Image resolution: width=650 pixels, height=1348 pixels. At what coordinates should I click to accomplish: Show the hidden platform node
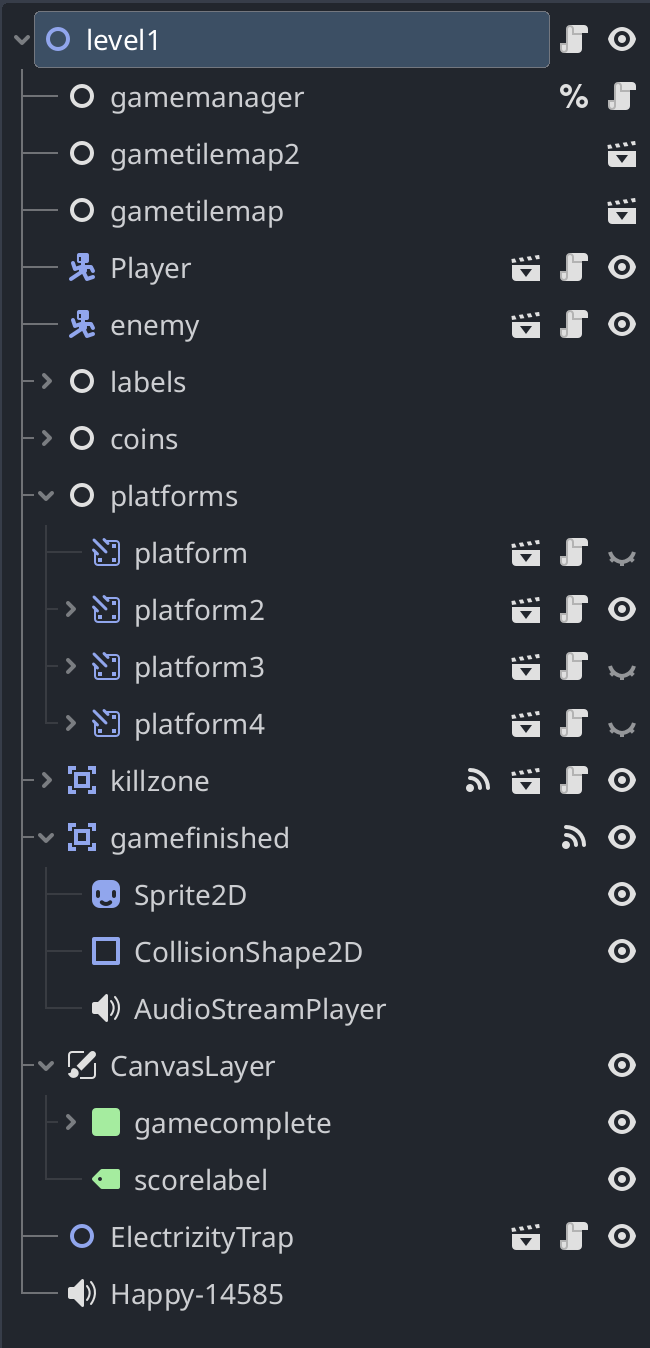tap(622, 556)
